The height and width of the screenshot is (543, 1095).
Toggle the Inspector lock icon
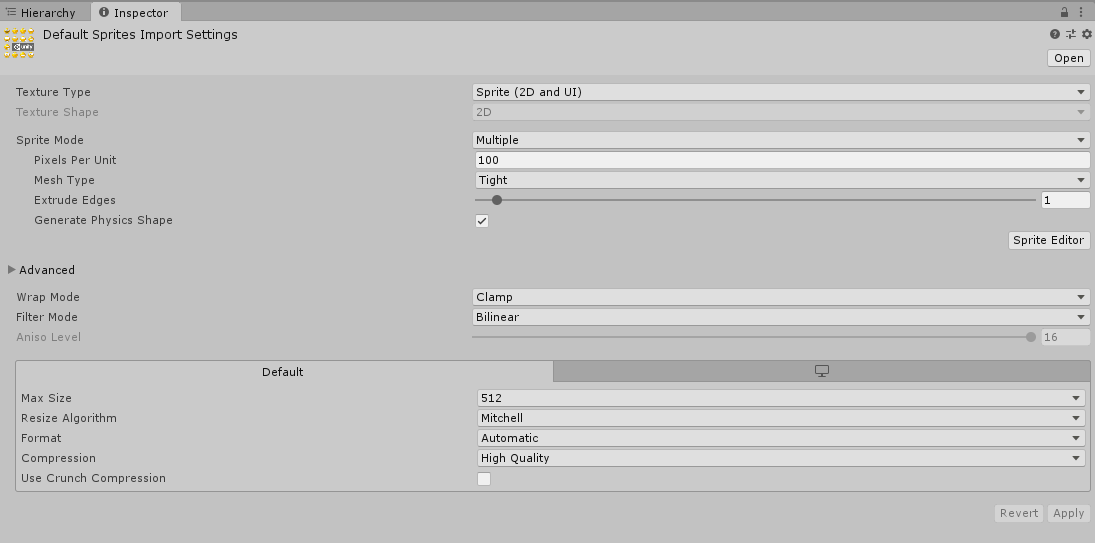[x=1064, y=12]
